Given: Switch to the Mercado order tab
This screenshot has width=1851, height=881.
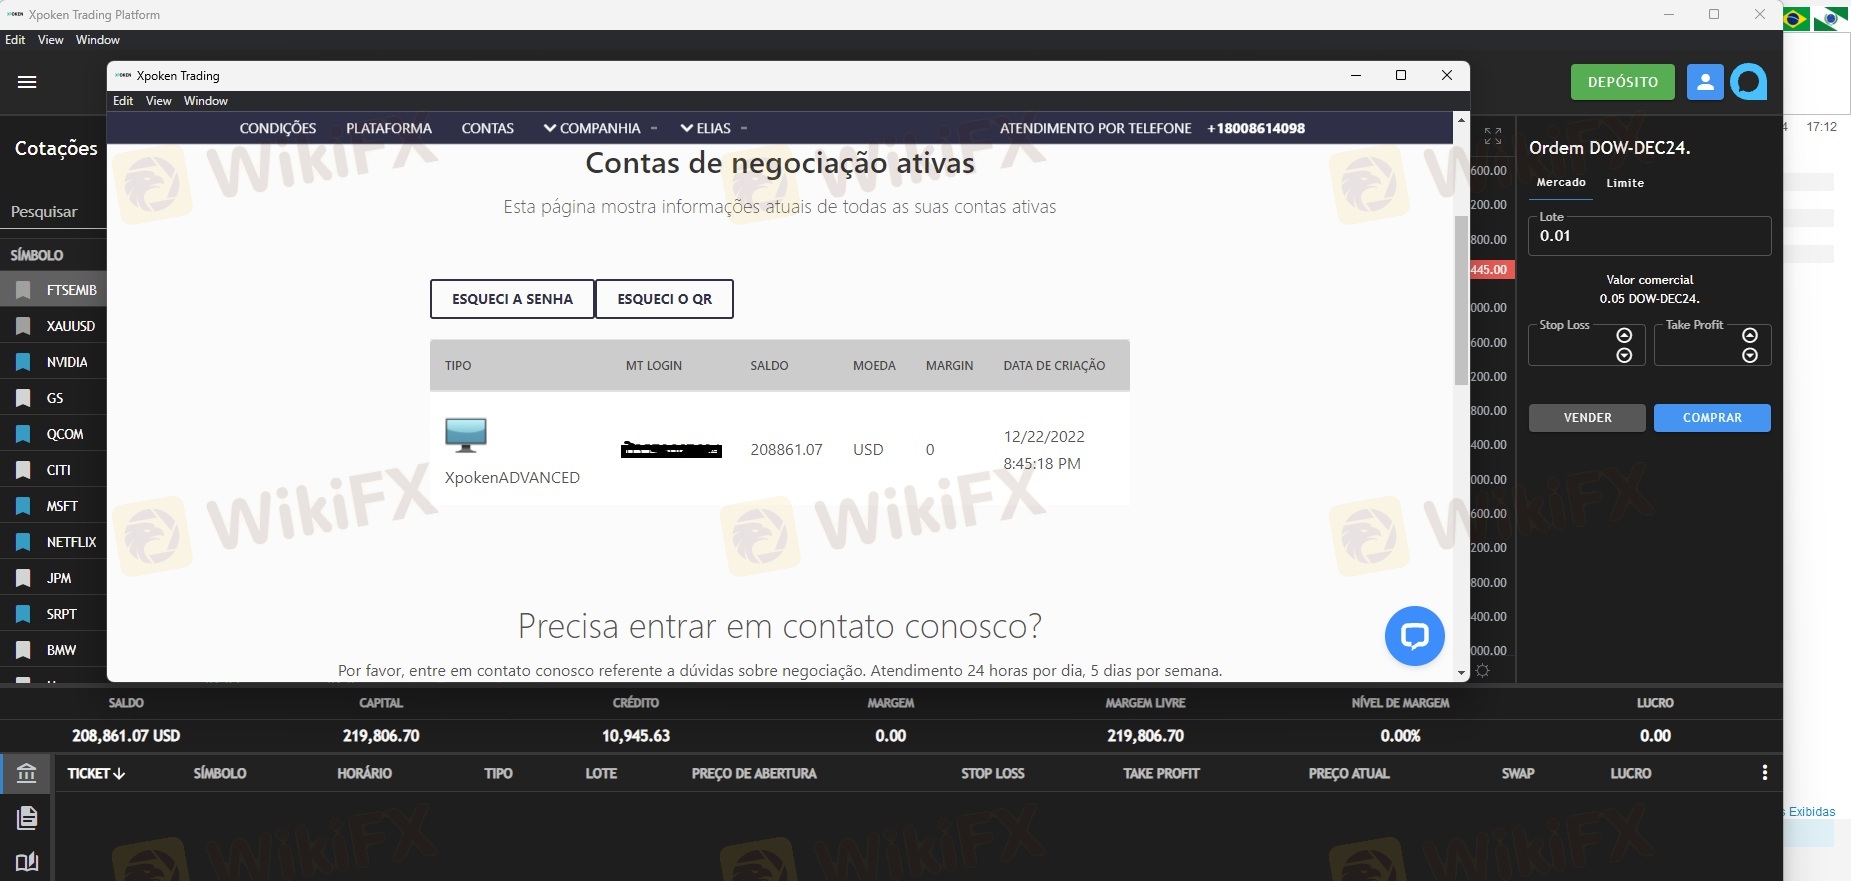Looking at the screenshot, I should [1561, 183].
